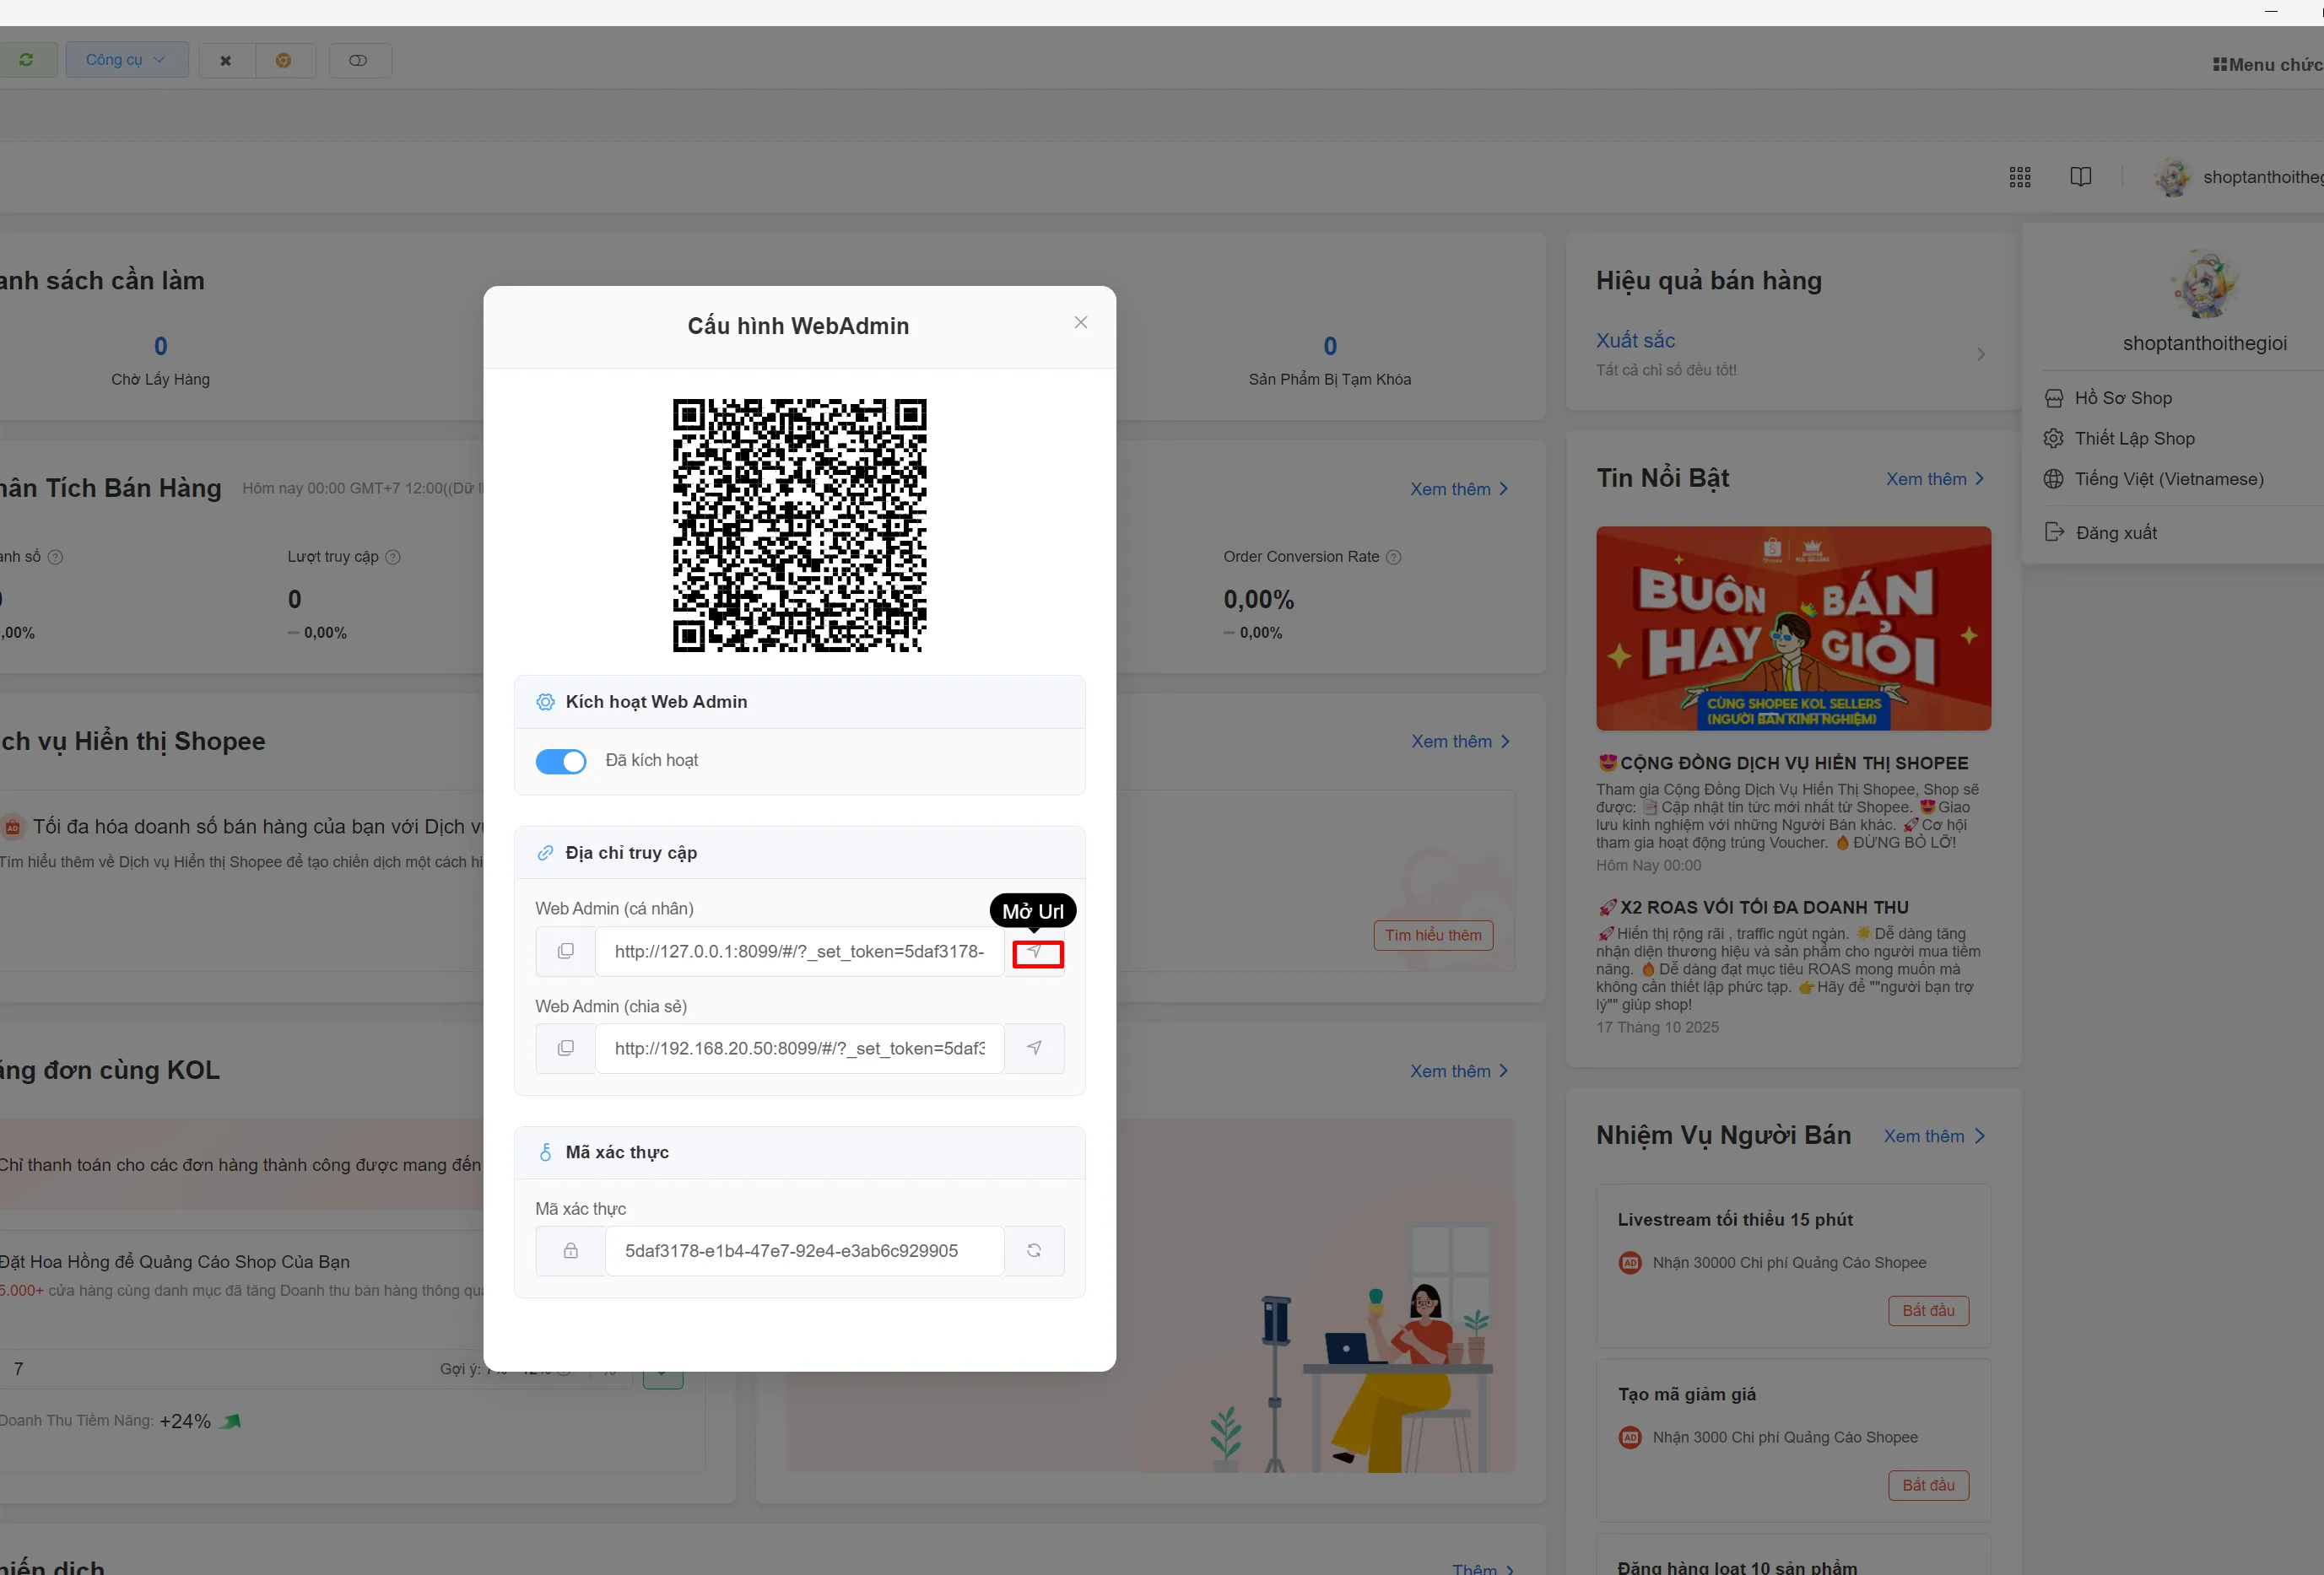Screen dimensions: 2324x1575
Task: Click Xem thêm in Tăng đơn cùng KOL
Action: point(1459,1071)
